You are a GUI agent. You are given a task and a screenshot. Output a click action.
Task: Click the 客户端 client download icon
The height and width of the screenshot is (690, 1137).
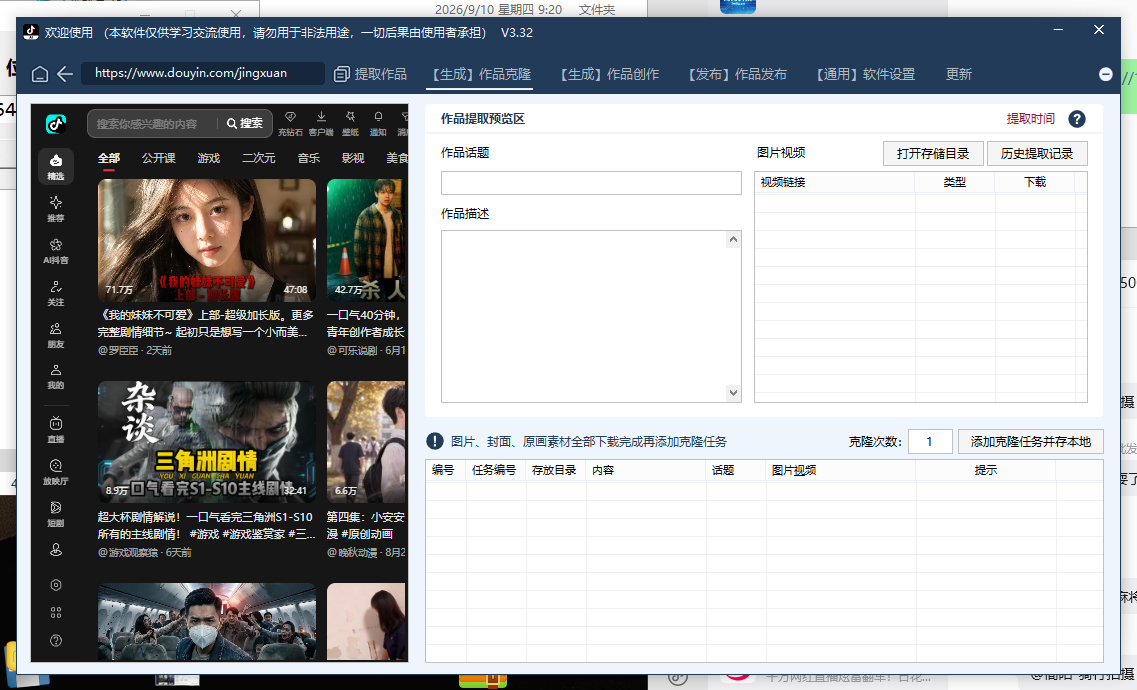click(x=321, y=124)
